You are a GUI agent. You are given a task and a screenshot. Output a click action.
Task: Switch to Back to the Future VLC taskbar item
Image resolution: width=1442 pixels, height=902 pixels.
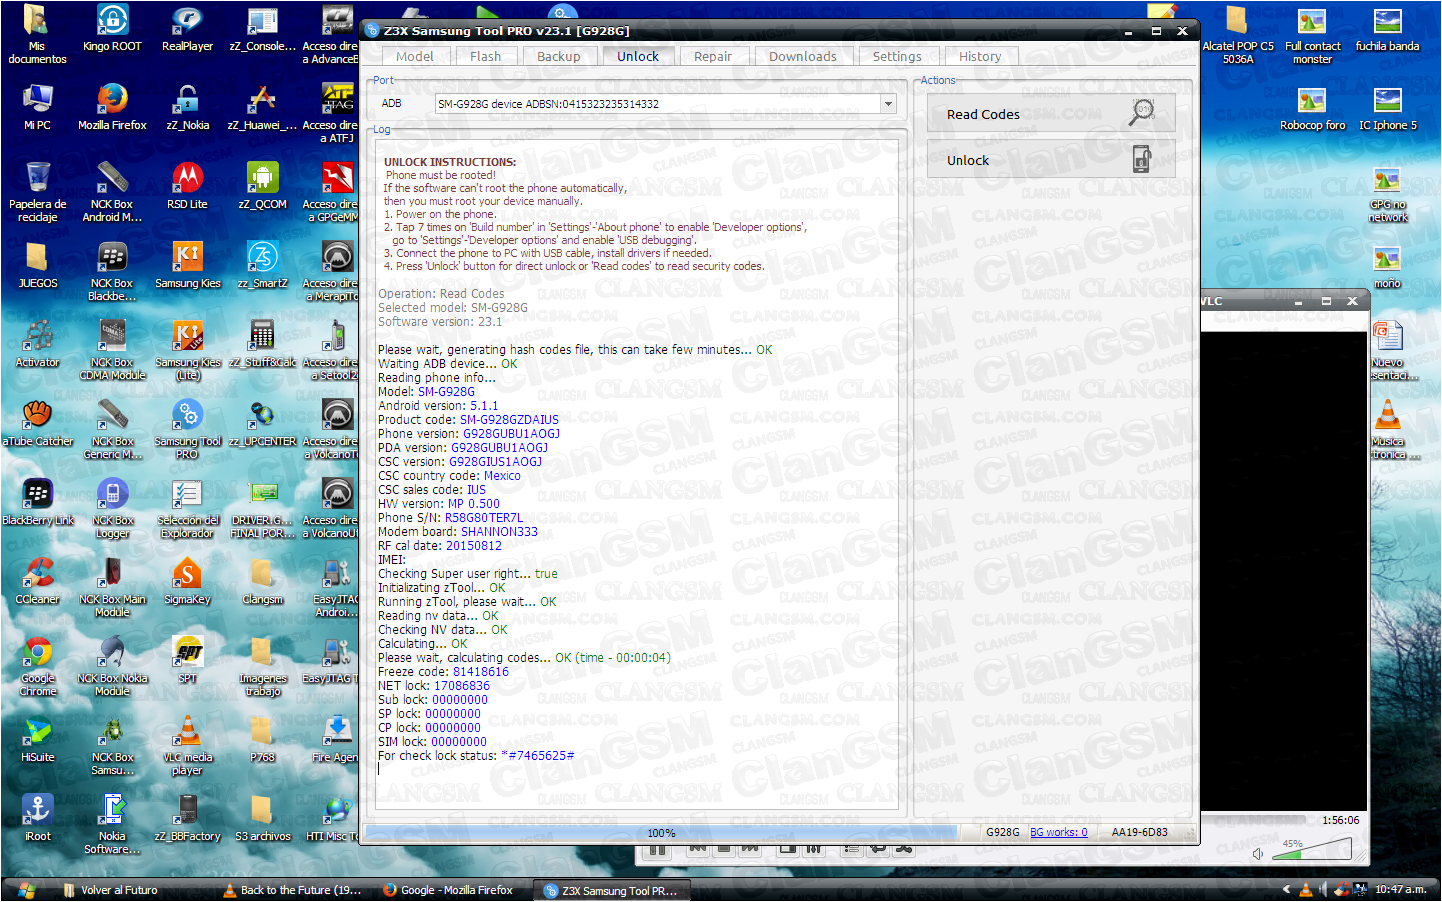click(x=292, y=890)
